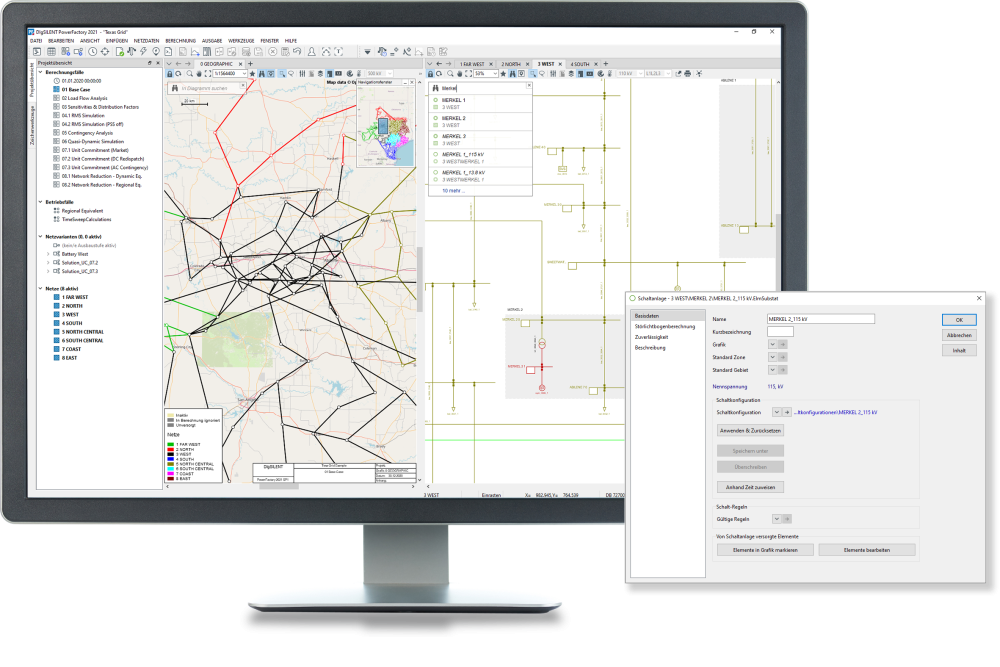This screenshot has height=667, width=1000.
Task: Switch to the 1 FAR WEST diagram tab
Action: pyautogui.click(x=473, y=64)
